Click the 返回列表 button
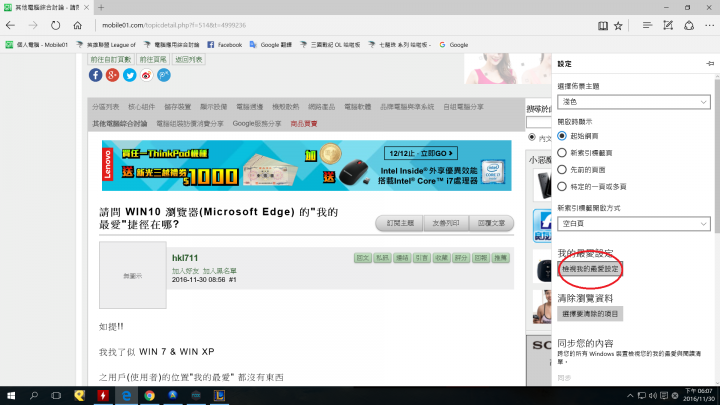 (x=188, y=59)
